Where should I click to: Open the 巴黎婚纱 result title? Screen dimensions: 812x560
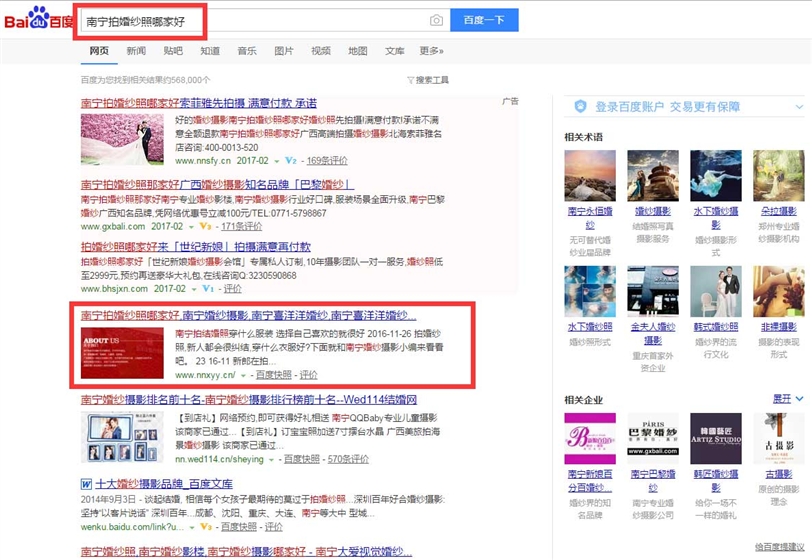218,184
